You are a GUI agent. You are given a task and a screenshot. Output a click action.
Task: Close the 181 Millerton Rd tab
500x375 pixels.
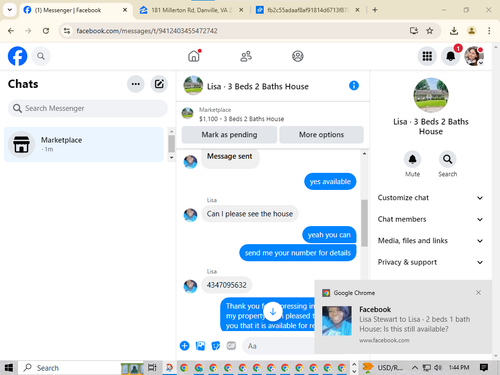[241, 10]
